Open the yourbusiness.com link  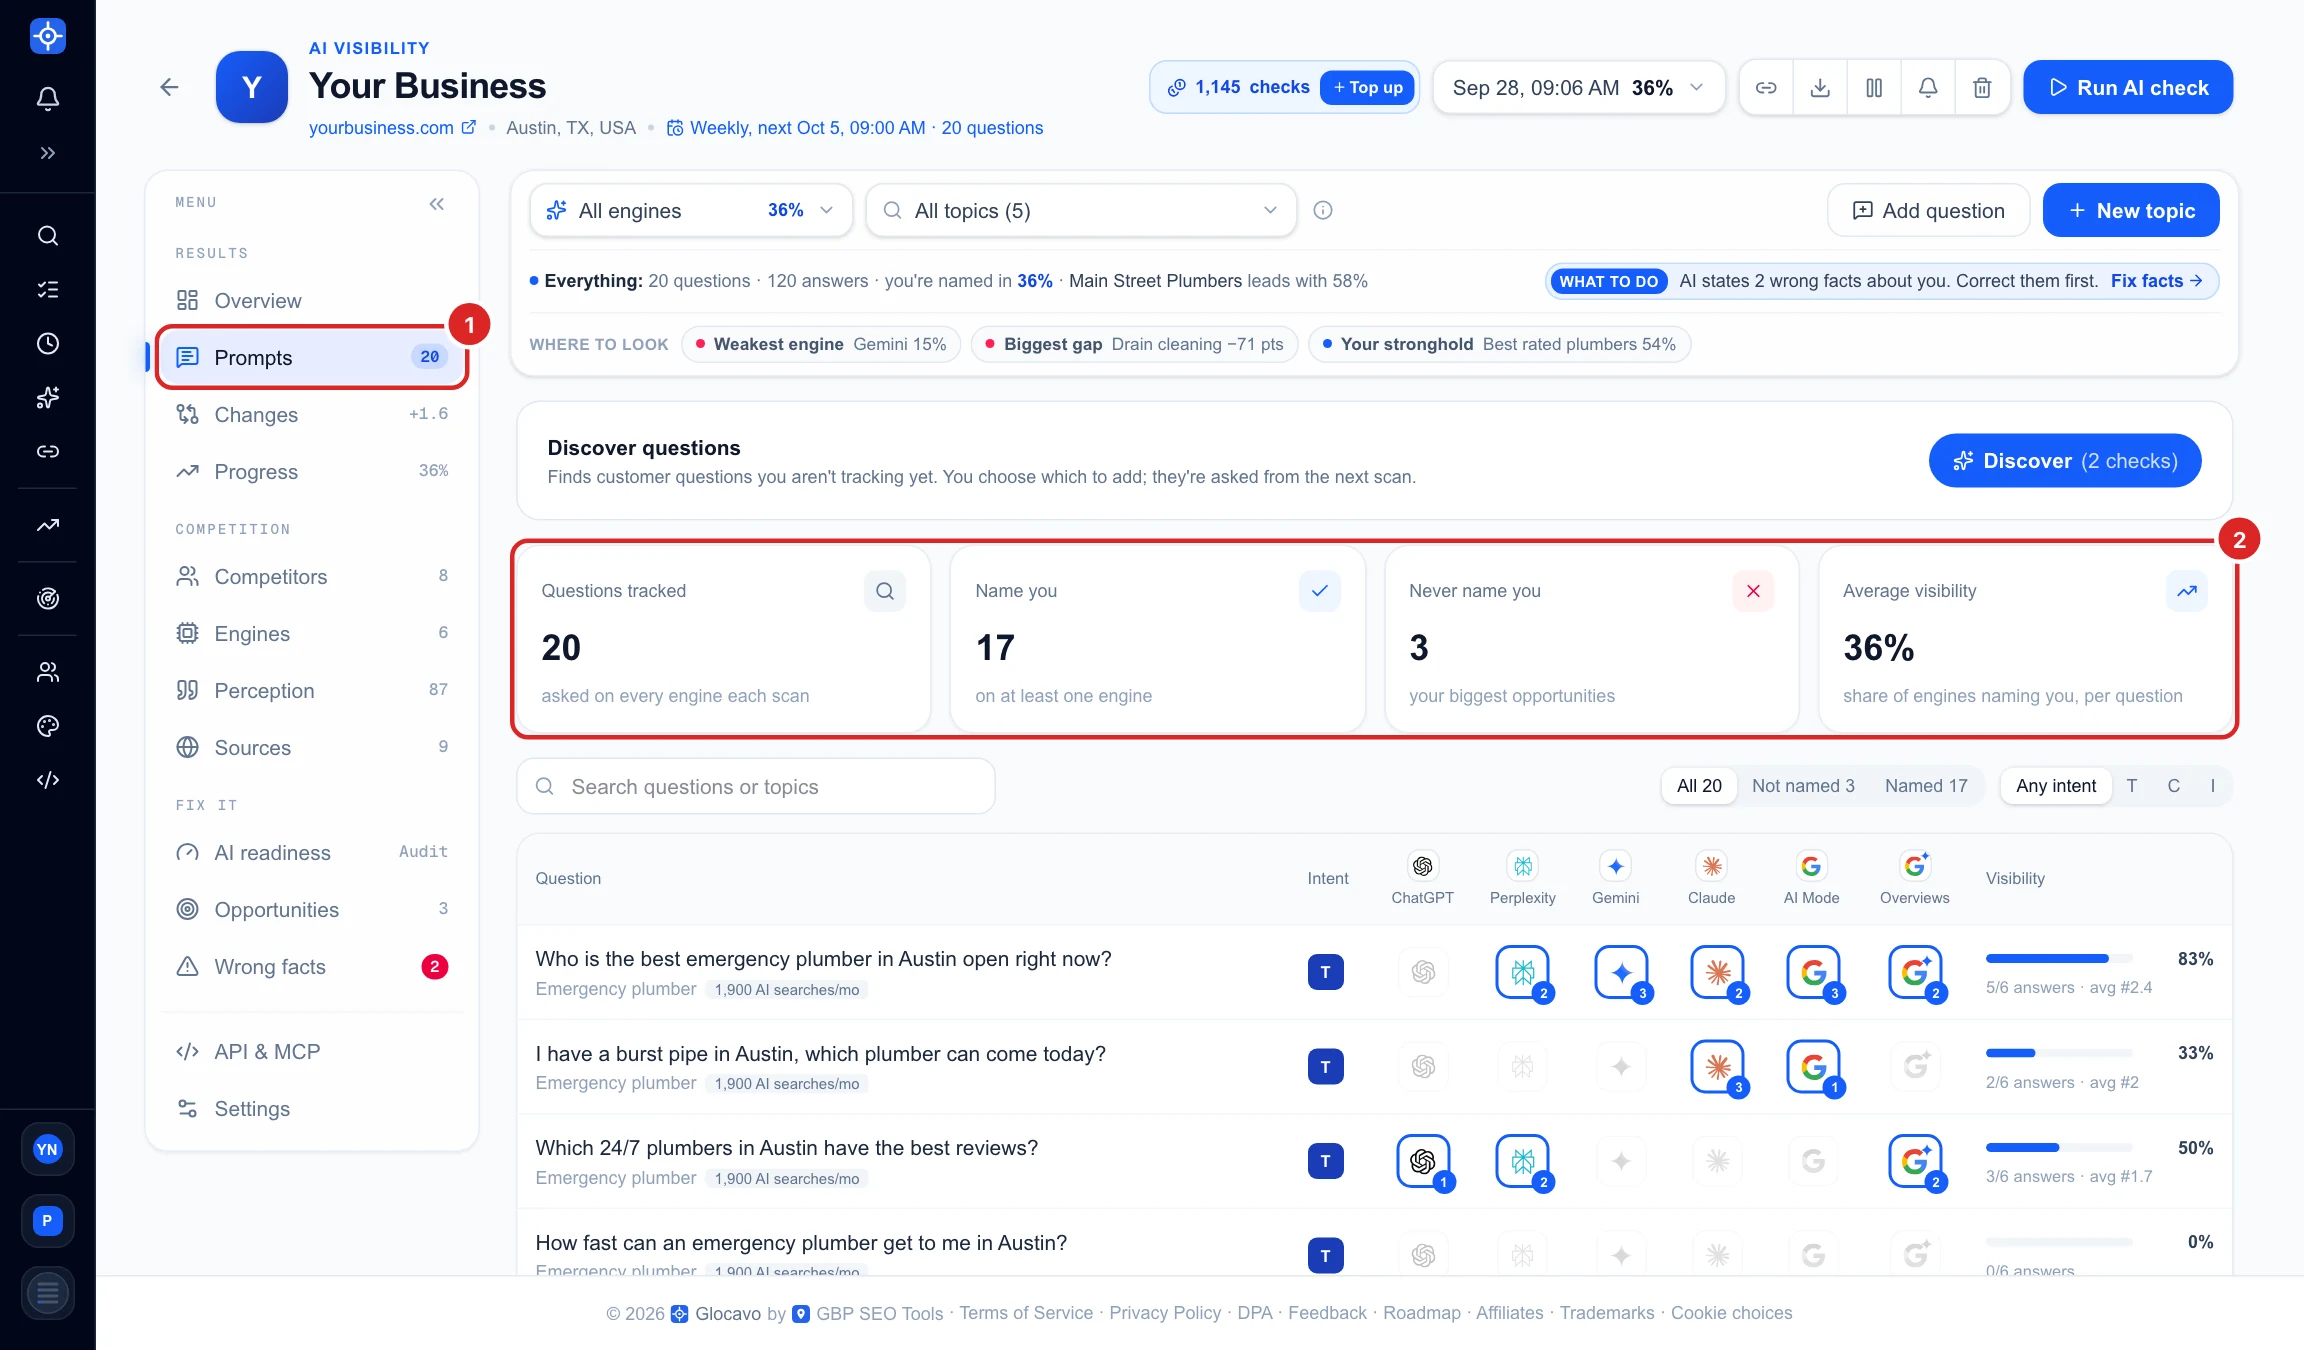point(392,128)
